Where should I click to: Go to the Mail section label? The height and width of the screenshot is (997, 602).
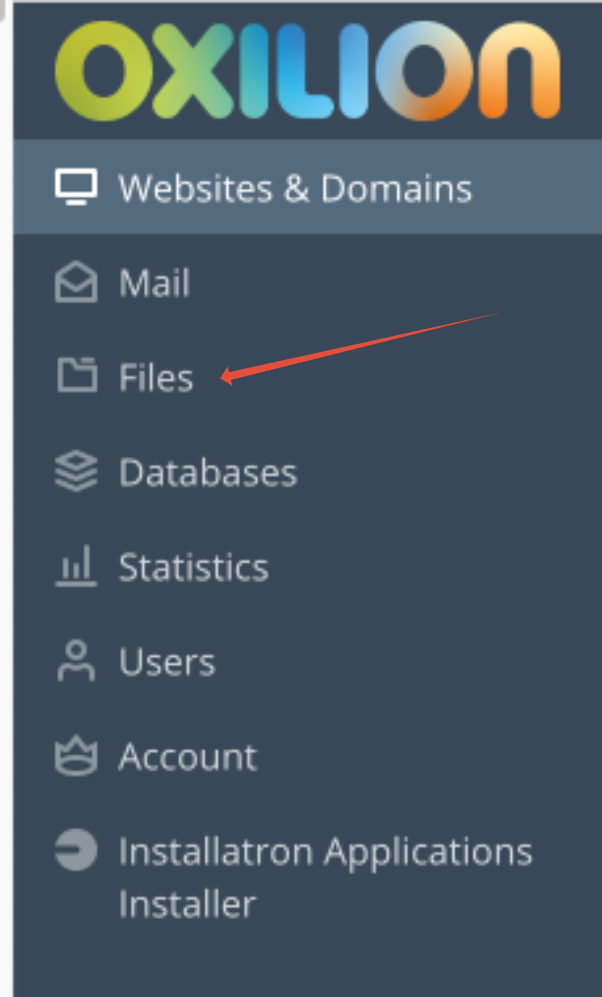tap(154, 282)
